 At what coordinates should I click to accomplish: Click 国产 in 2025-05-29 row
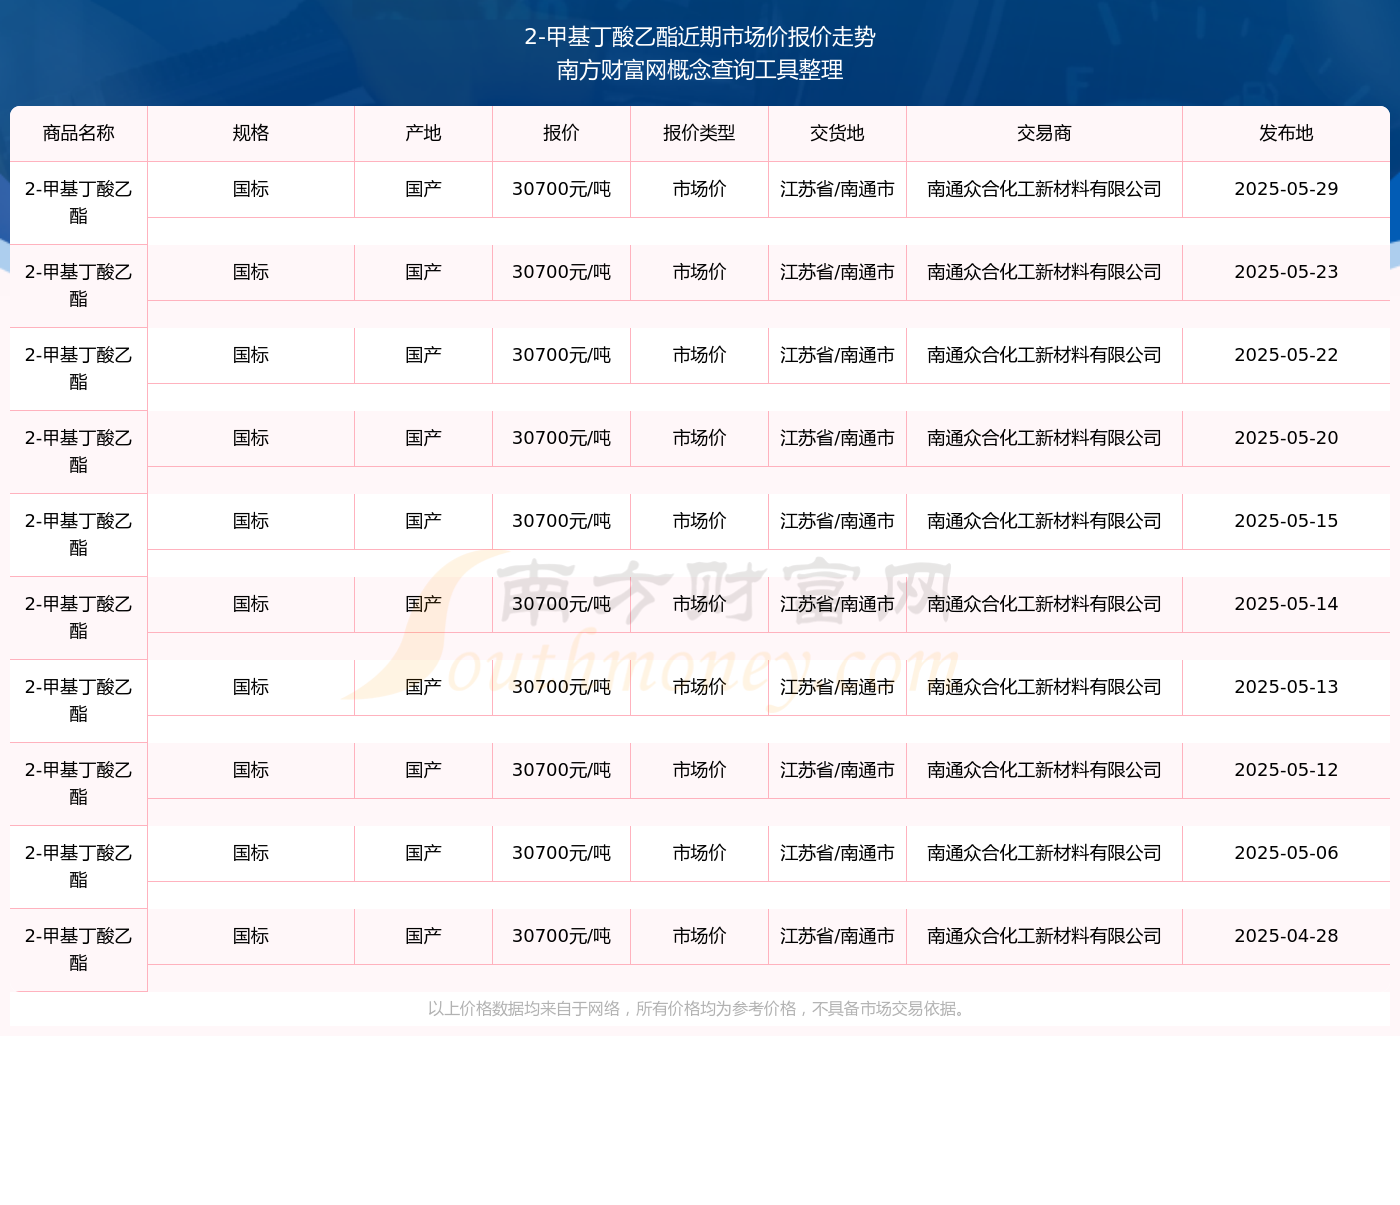424,189
